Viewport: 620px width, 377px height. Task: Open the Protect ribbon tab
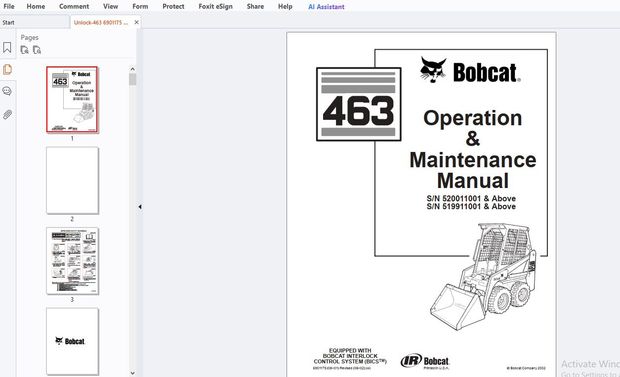coord(173,6)
